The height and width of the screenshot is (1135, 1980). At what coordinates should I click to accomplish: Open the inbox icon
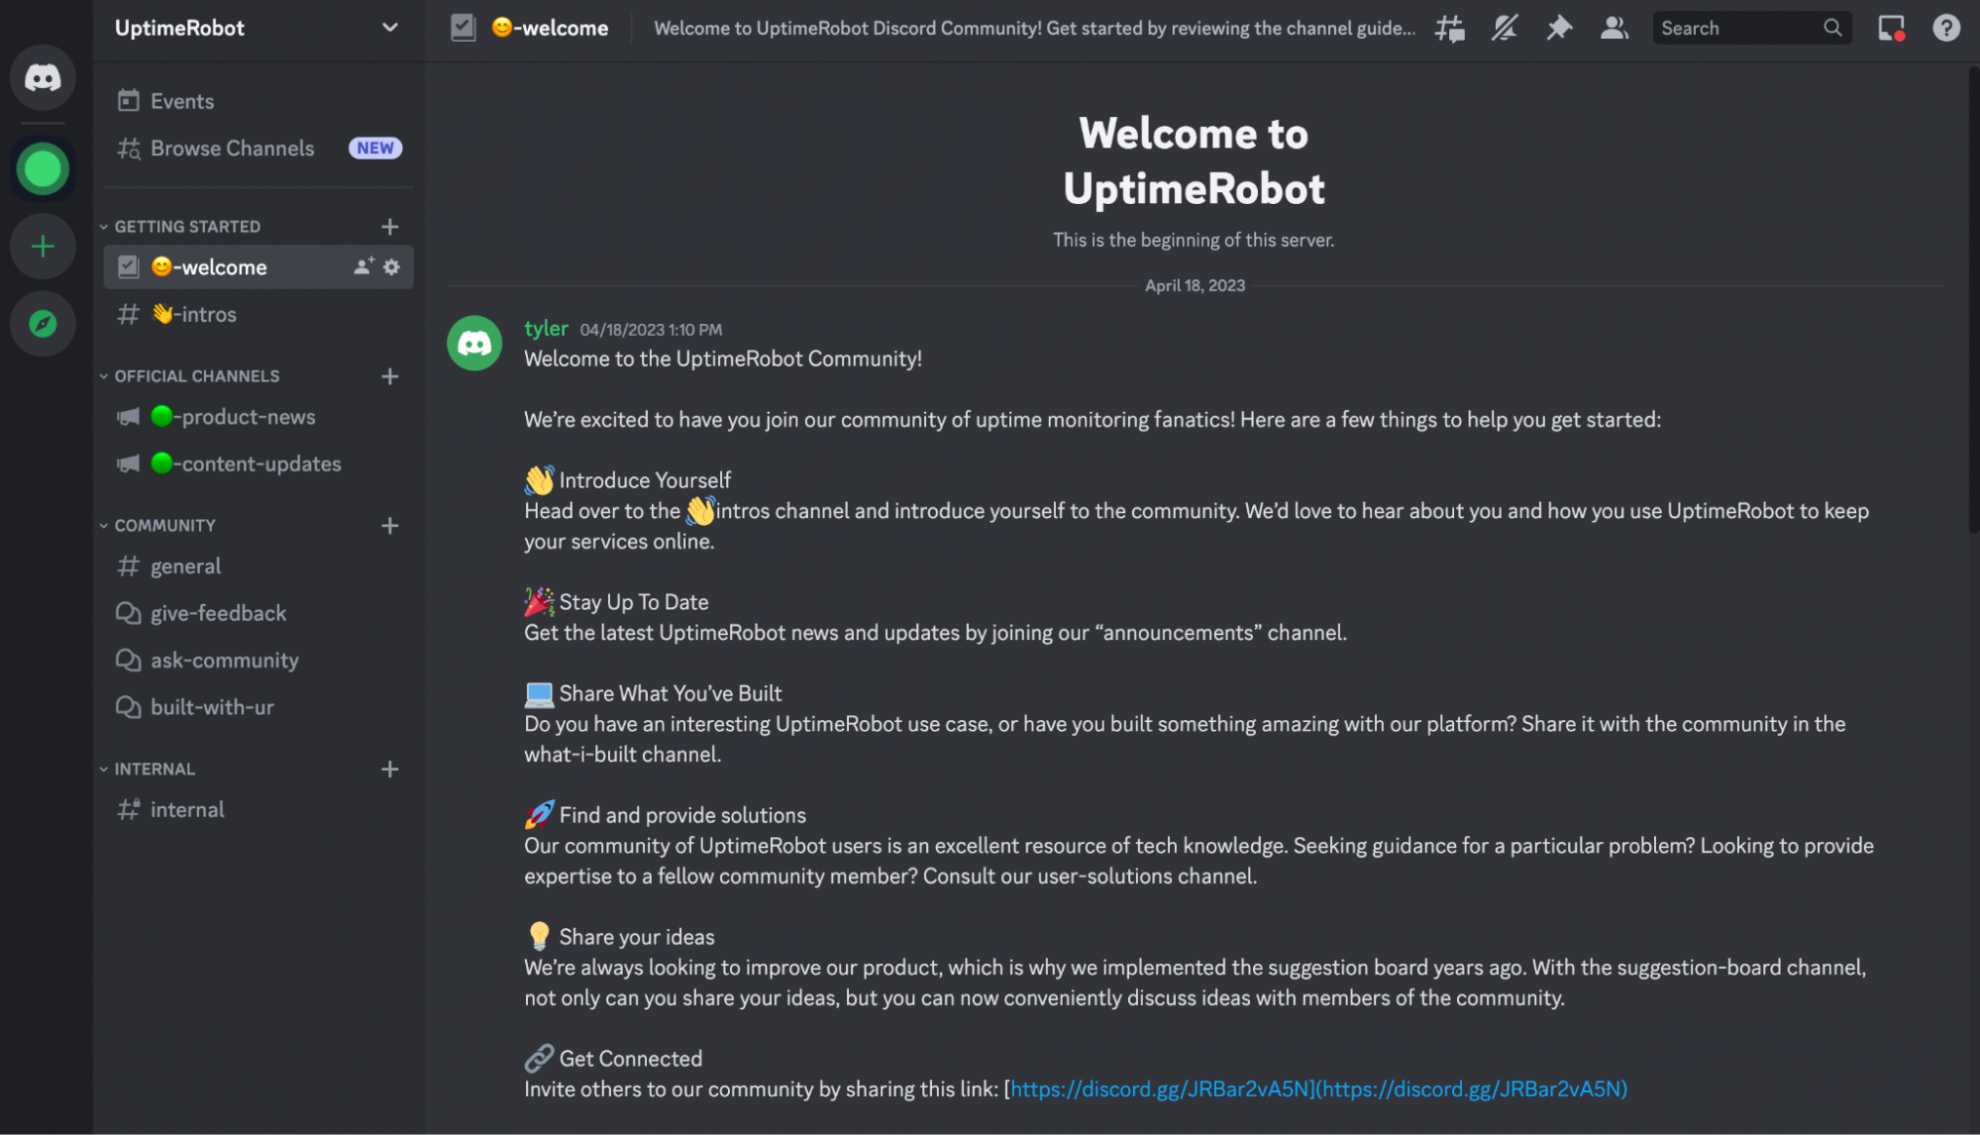tap(1893, 28)
